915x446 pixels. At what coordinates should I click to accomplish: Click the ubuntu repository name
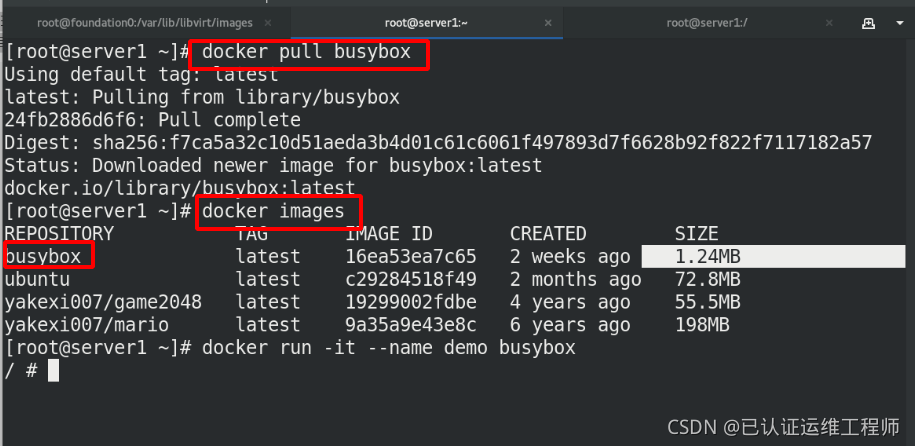coord(37,279)
